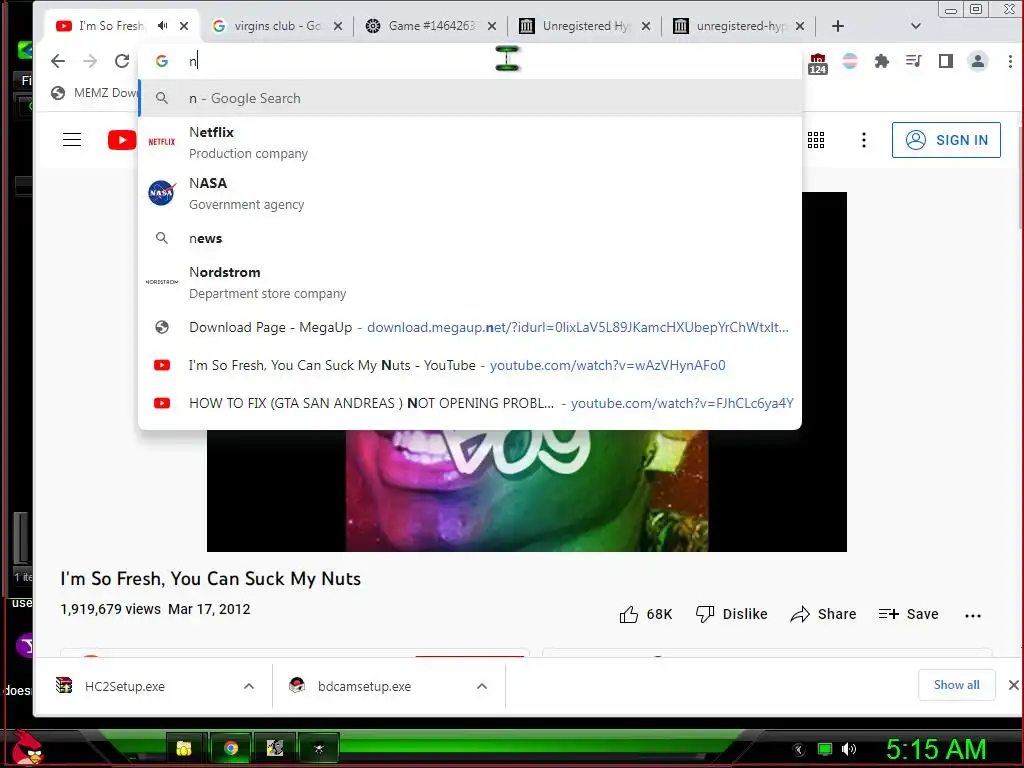The height and width of the screenshot is (768, 1024).
Task: Open the extension icon with the 124 badge
Action: (x=818, y=63)
